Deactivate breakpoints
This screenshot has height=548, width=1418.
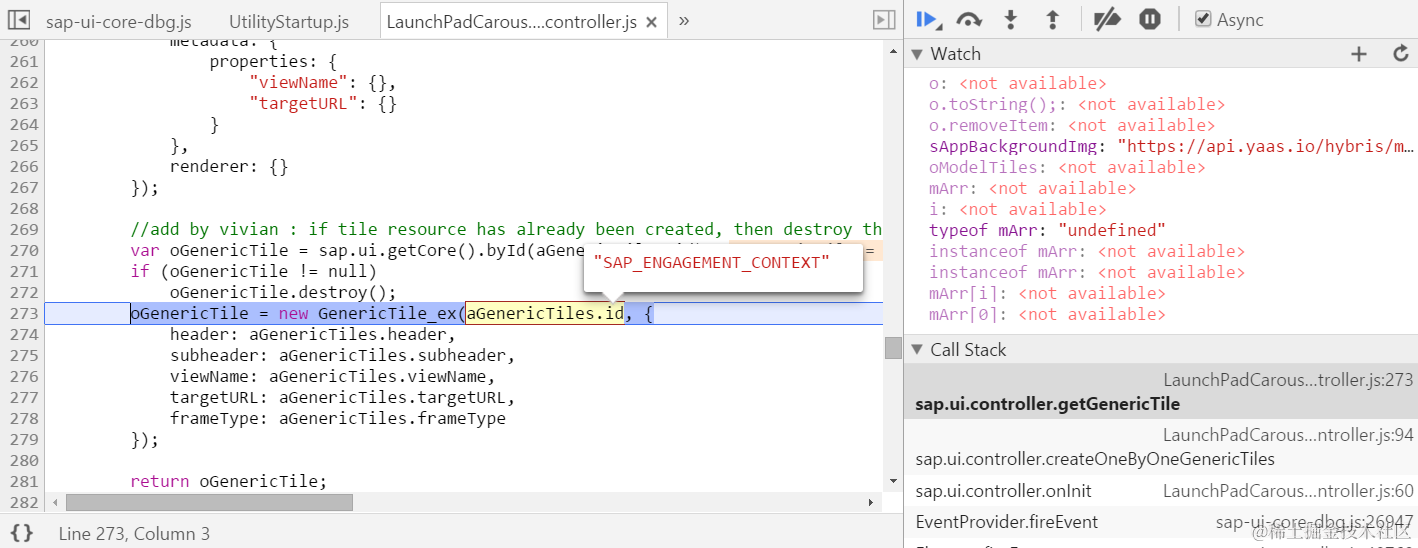(1107, 19)
